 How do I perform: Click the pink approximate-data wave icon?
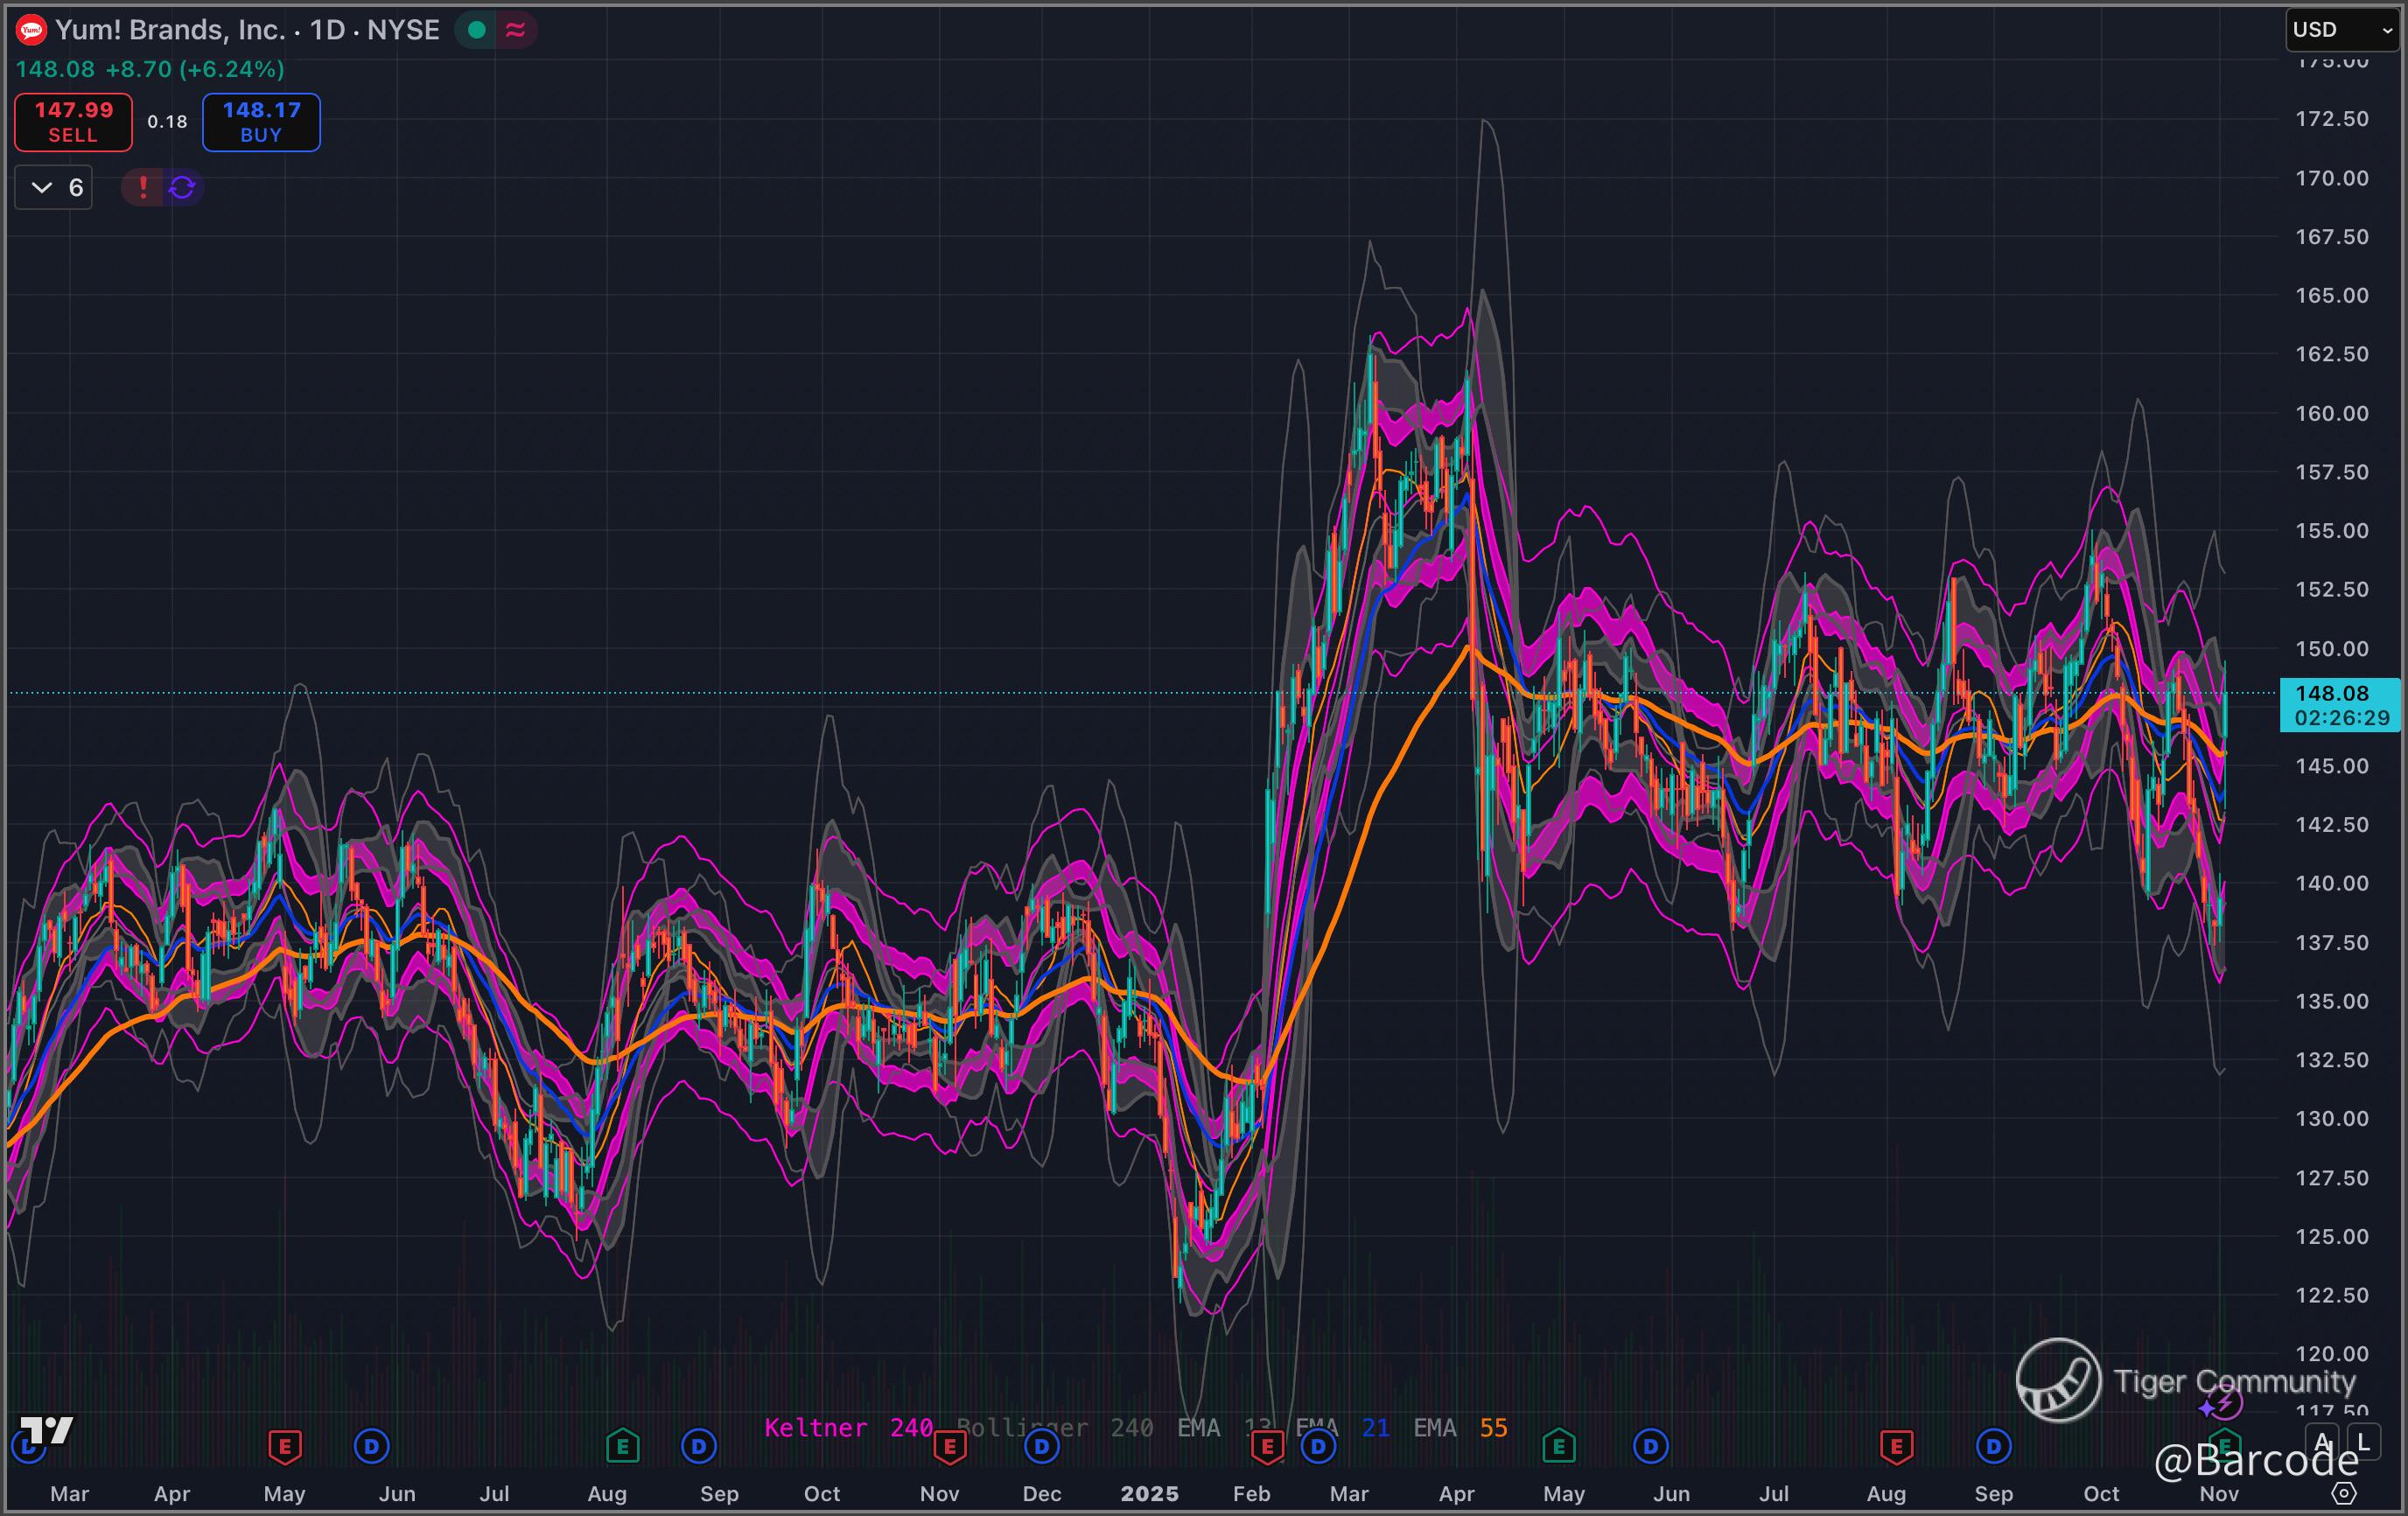(x=516, y=30)
